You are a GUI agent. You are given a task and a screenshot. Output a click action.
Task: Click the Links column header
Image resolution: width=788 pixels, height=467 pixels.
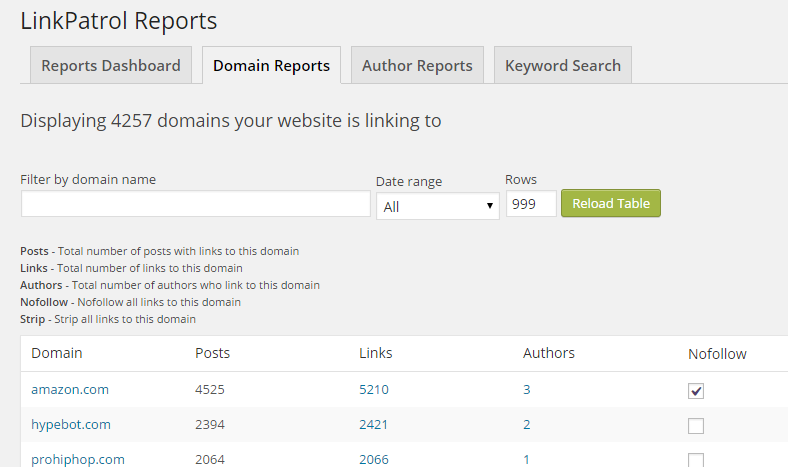tap(375, 353)
